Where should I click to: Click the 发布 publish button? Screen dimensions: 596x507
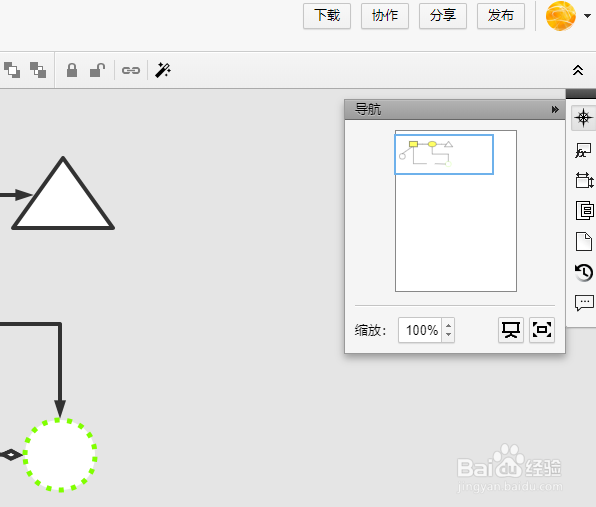pyautogui.click(x=501, y=16)
